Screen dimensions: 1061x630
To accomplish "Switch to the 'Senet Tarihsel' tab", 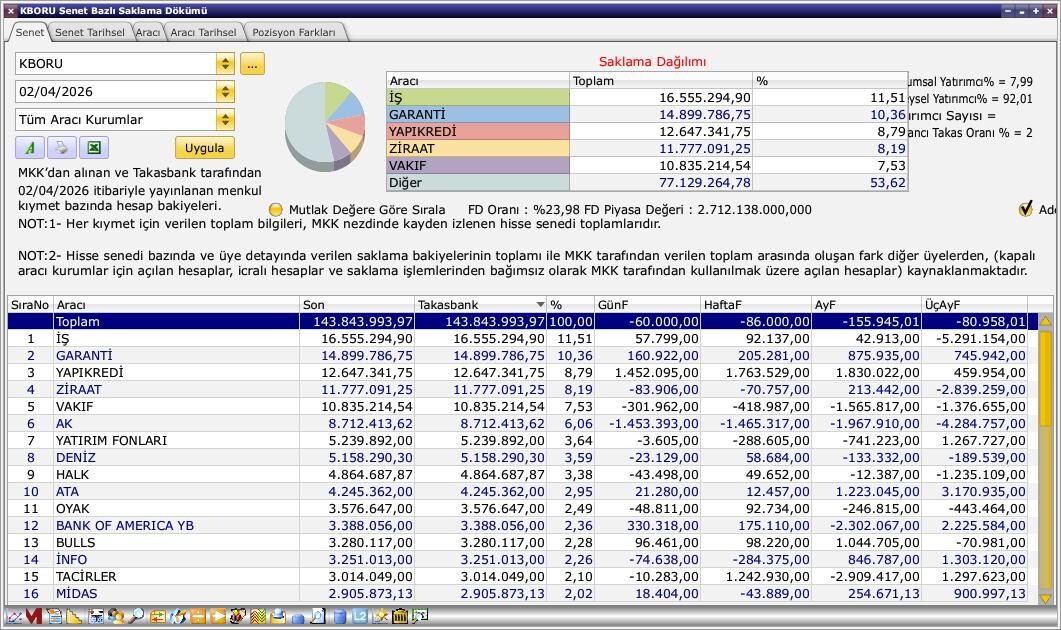I will click(90, 32).
